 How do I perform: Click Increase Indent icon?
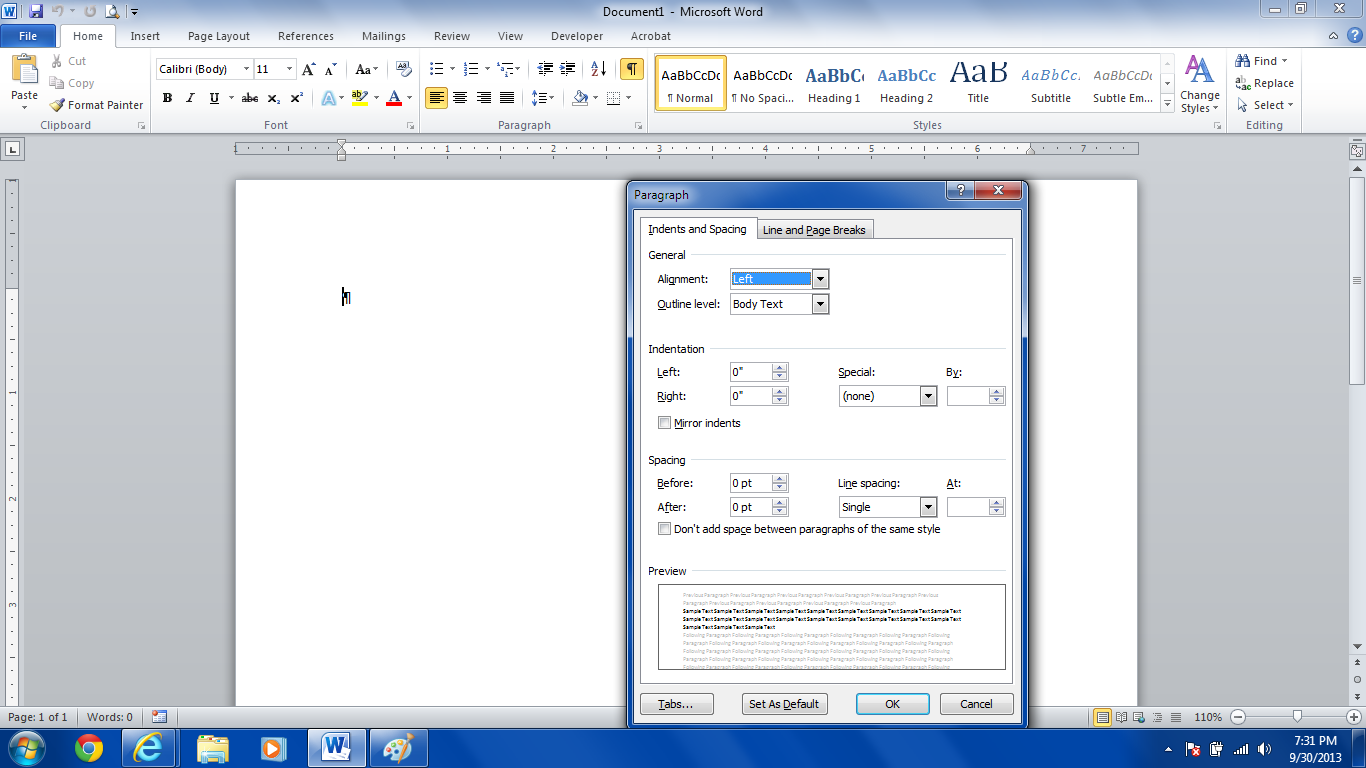[x=568, y=69]
